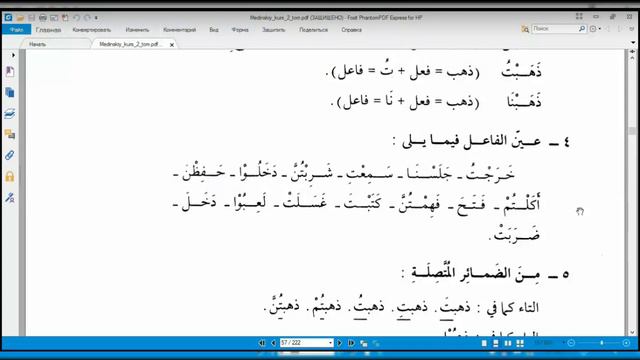Toggle the full screen ribbon icon
The height and width of the screenshot is (360, 640).
point(579,17)
